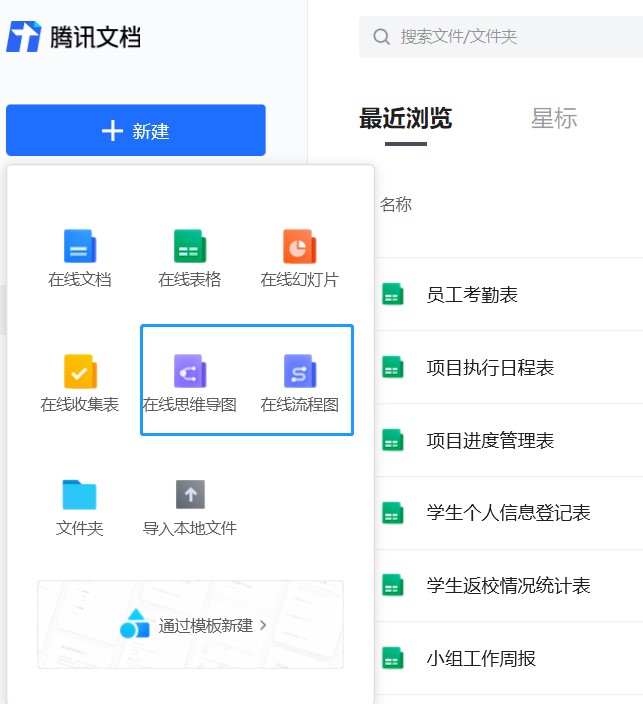
Task: Switch to the 星标 tab
Action: point(554,119)
